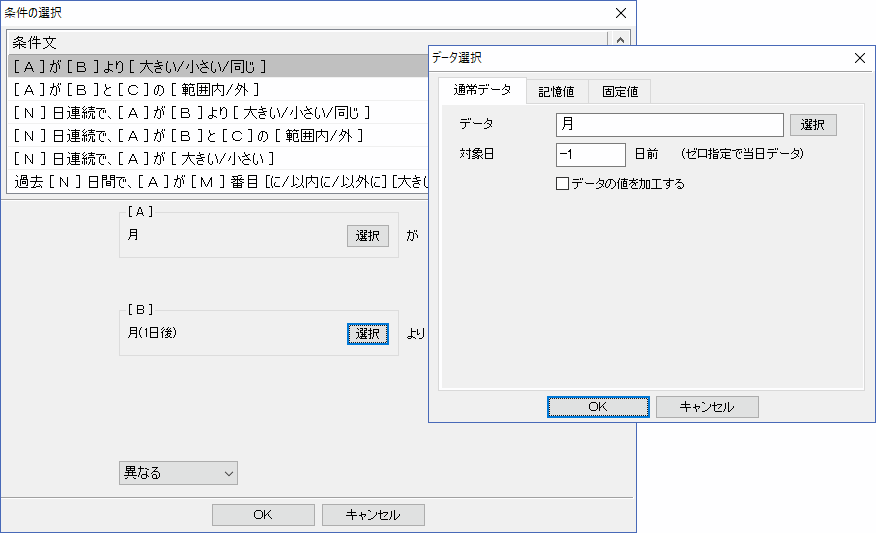Image resolution: width=876 pixels, height=533 pixels.
Task: Enable the データの値を加工する checkbox
Action: click(x=562, y=184)
